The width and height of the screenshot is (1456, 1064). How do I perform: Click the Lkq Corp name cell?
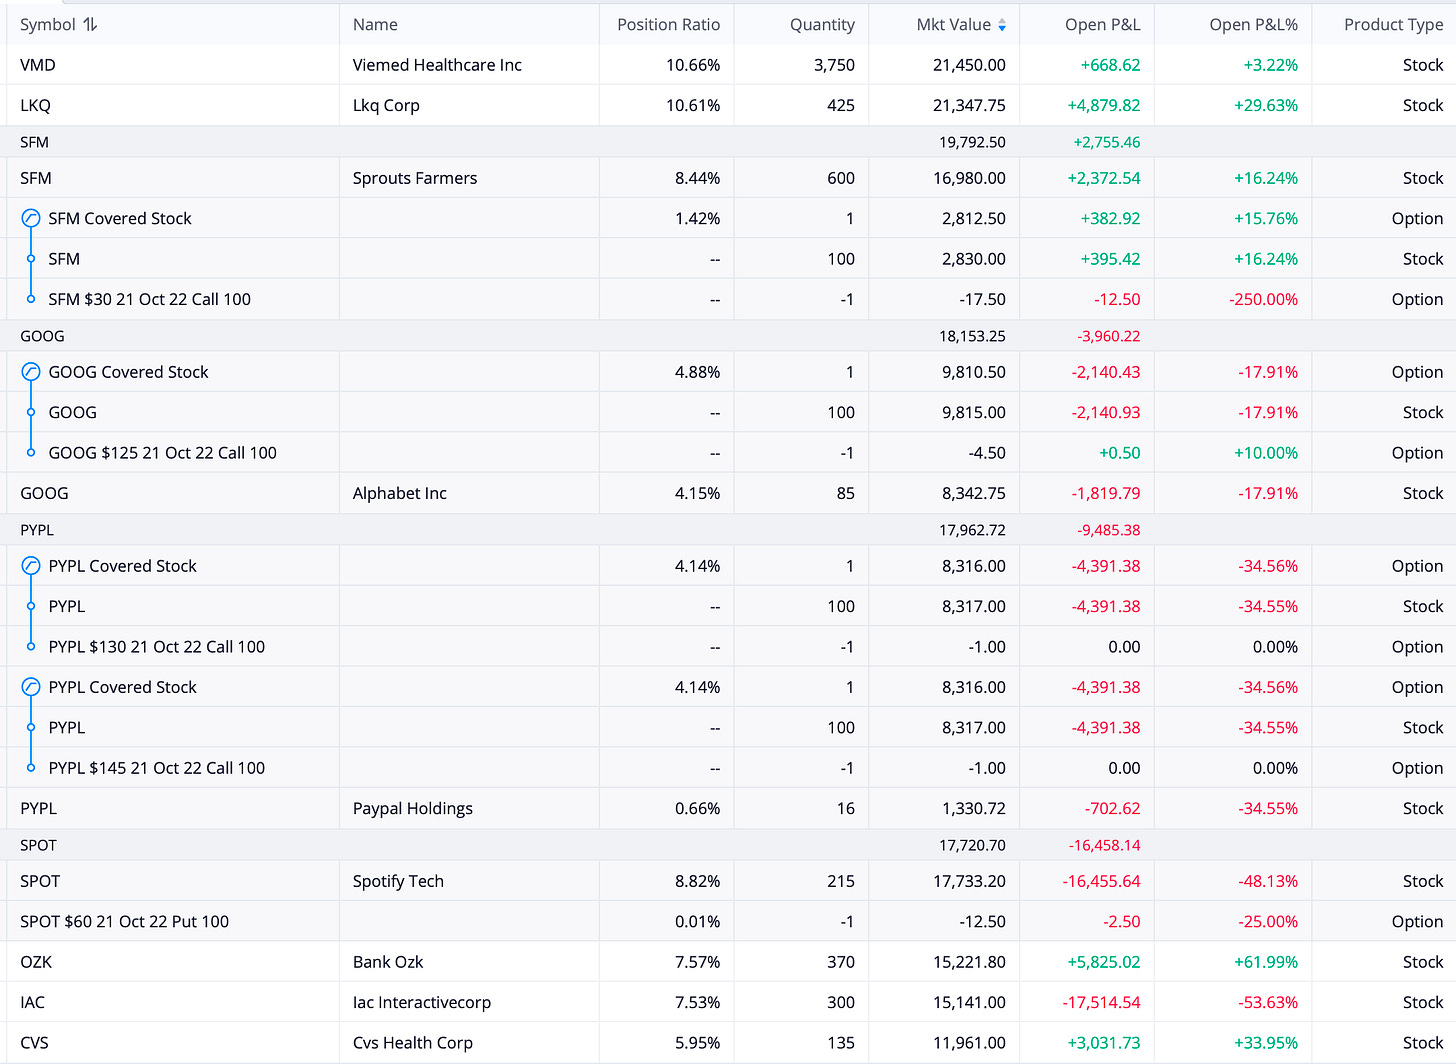click(x=386, y=105)
